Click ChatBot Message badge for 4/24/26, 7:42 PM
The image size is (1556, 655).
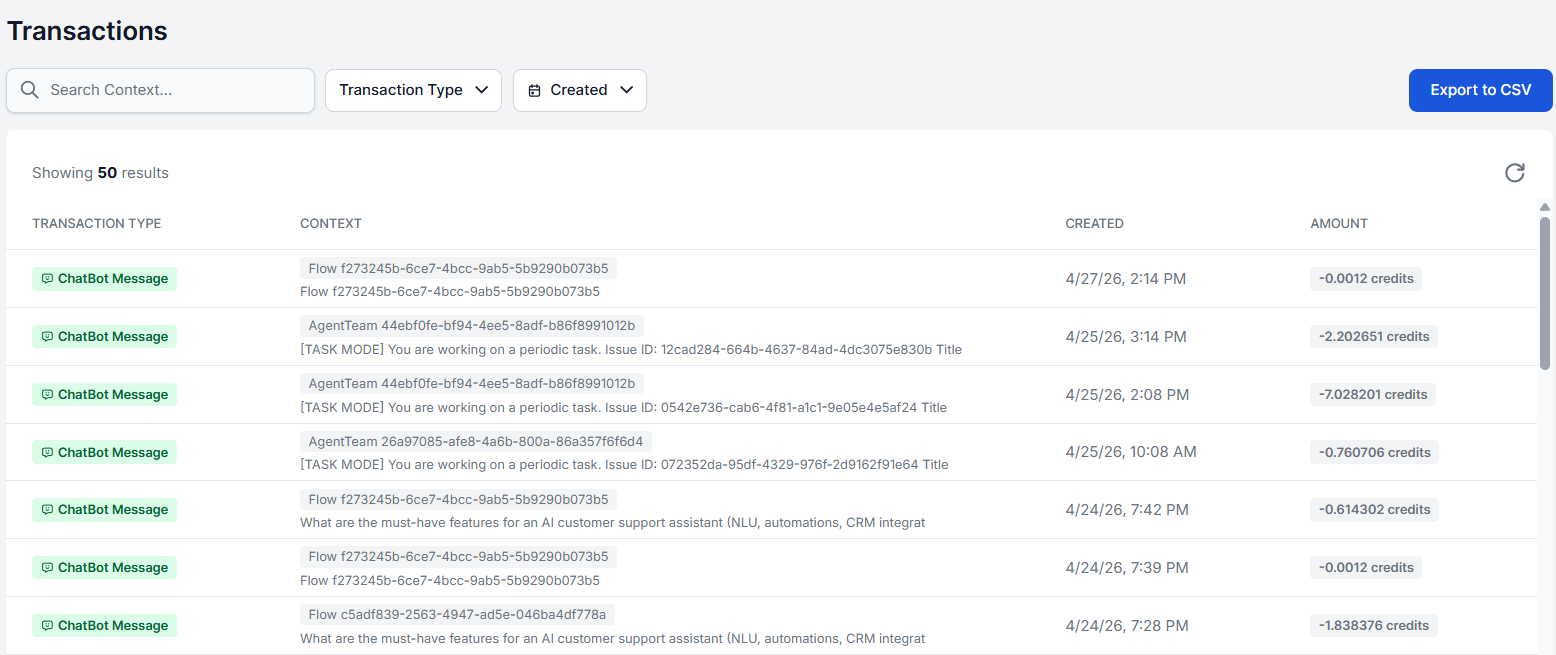pyautogui.click(x=104, y=510)
